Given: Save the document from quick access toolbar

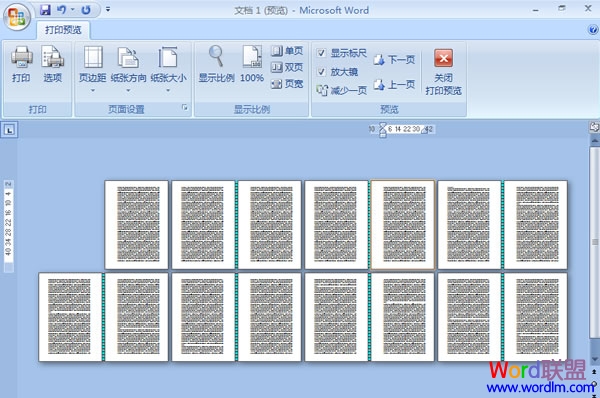Looking at the screenshot, I should click(46, 10).
